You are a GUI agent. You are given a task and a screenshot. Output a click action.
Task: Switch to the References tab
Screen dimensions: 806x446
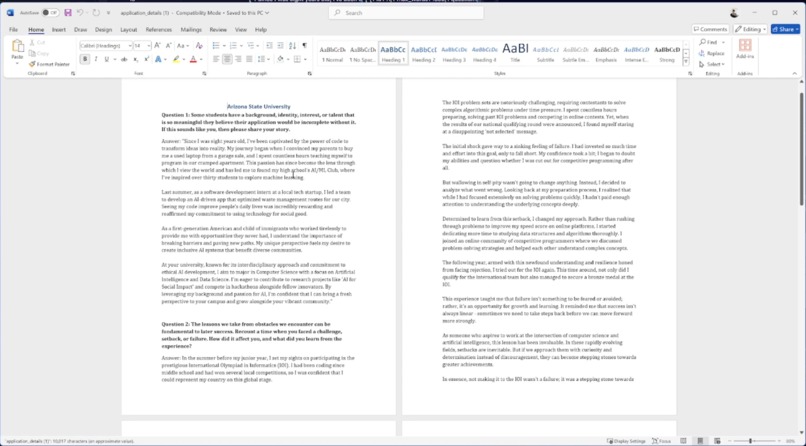159,30
